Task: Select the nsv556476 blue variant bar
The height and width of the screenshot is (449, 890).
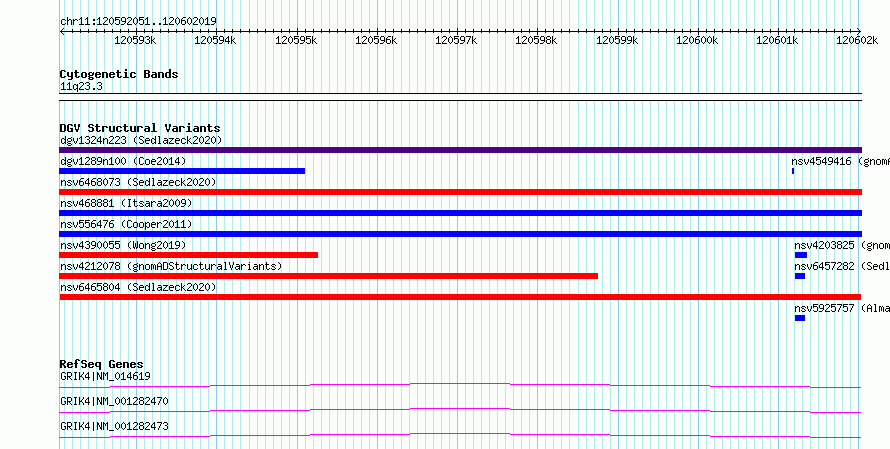Action: tap(460, 234)
